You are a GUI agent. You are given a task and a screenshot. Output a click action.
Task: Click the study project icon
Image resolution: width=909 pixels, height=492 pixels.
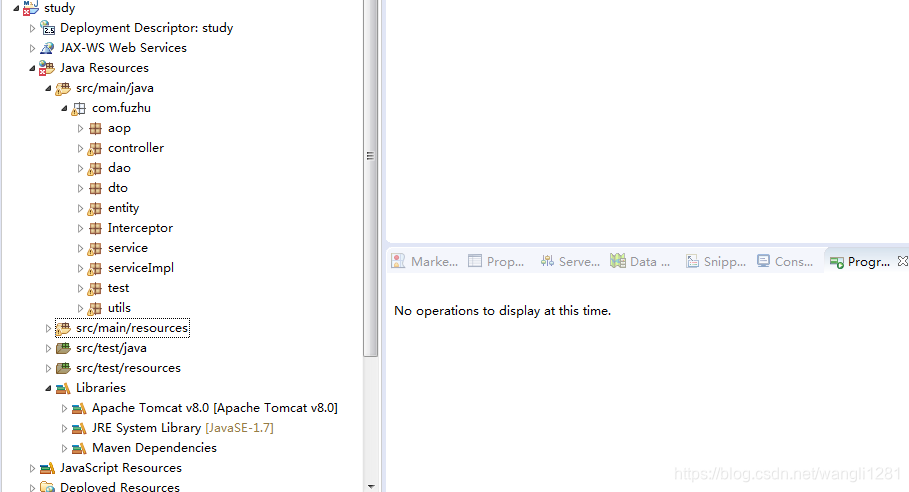tap(31, 8)
